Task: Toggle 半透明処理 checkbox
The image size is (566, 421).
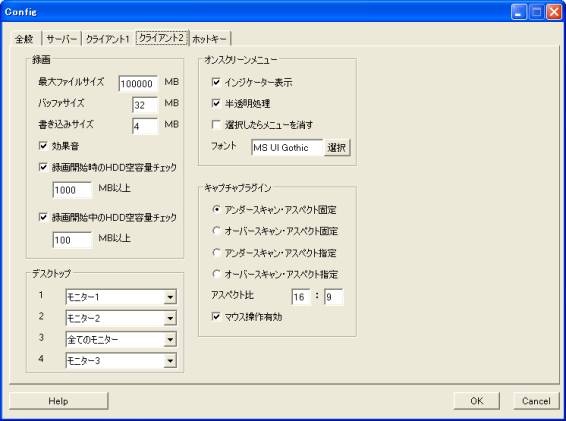Action: click(216, 103)
